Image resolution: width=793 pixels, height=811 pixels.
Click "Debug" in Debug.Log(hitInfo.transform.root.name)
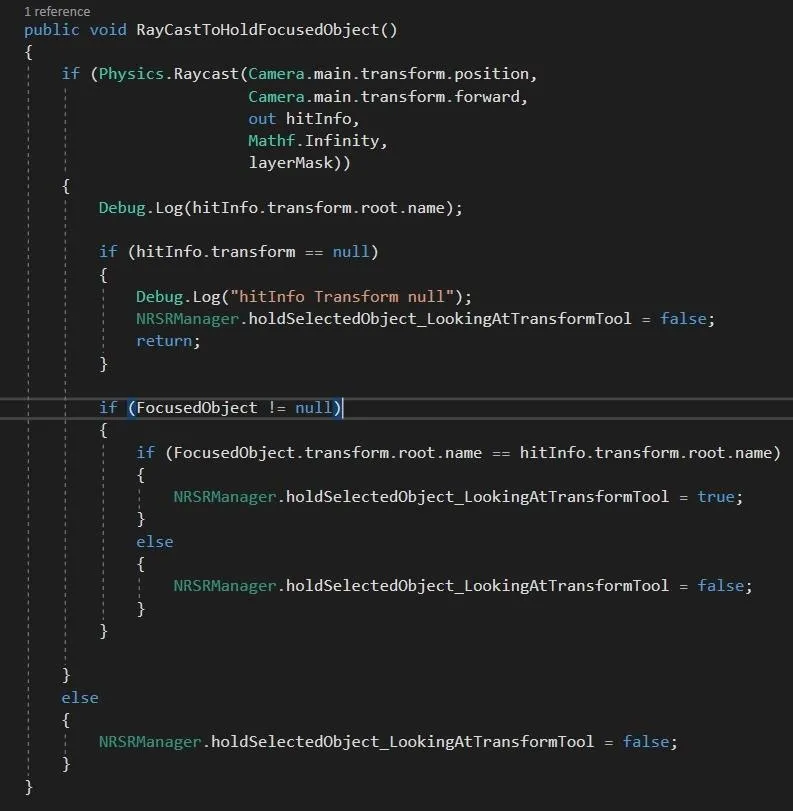point(122,208)
